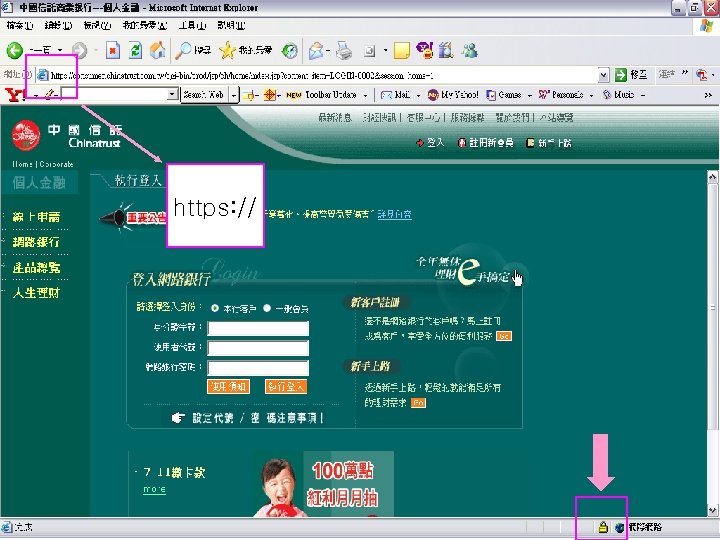Click the scrollbar up arrow
This screenshot has width=720, height=540.
pos(712,176)
